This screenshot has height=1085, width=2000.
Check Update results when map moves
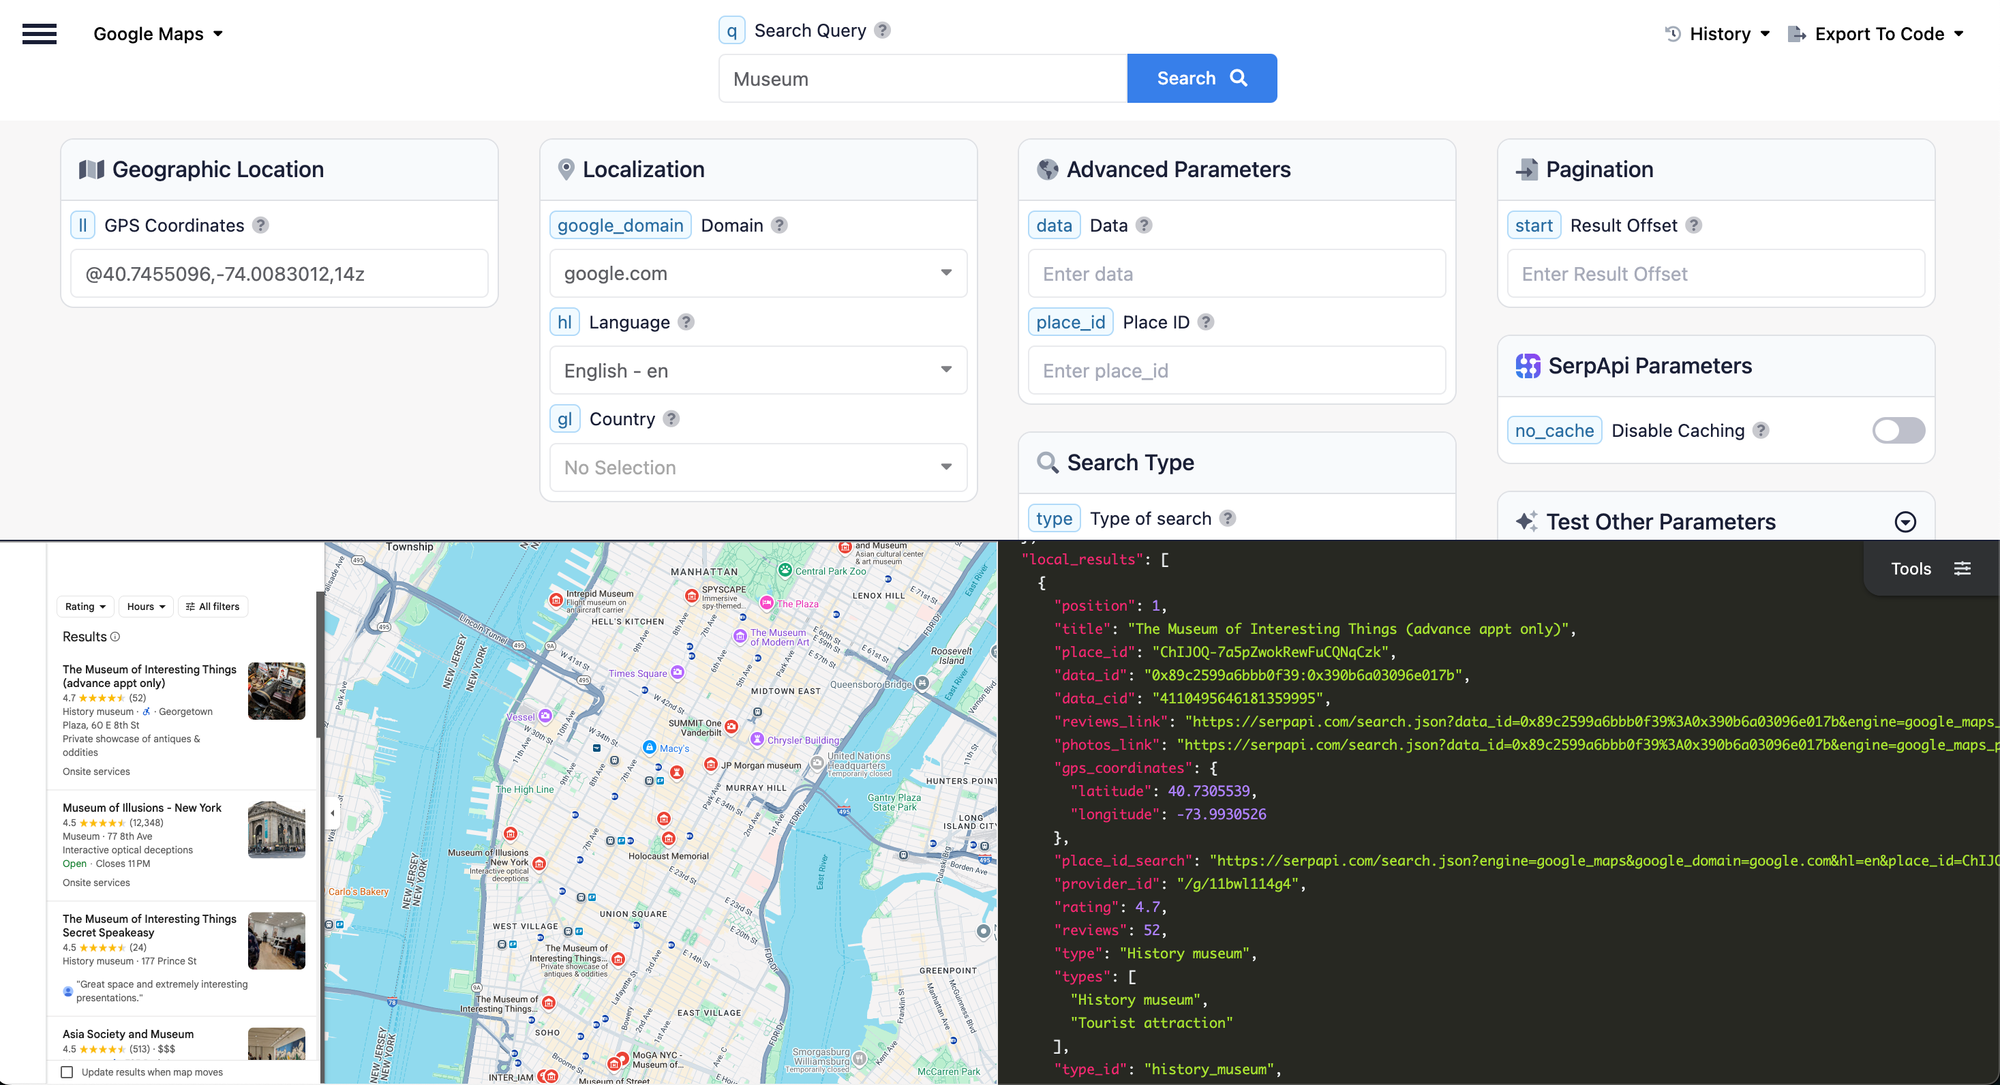click(67, 1072)
